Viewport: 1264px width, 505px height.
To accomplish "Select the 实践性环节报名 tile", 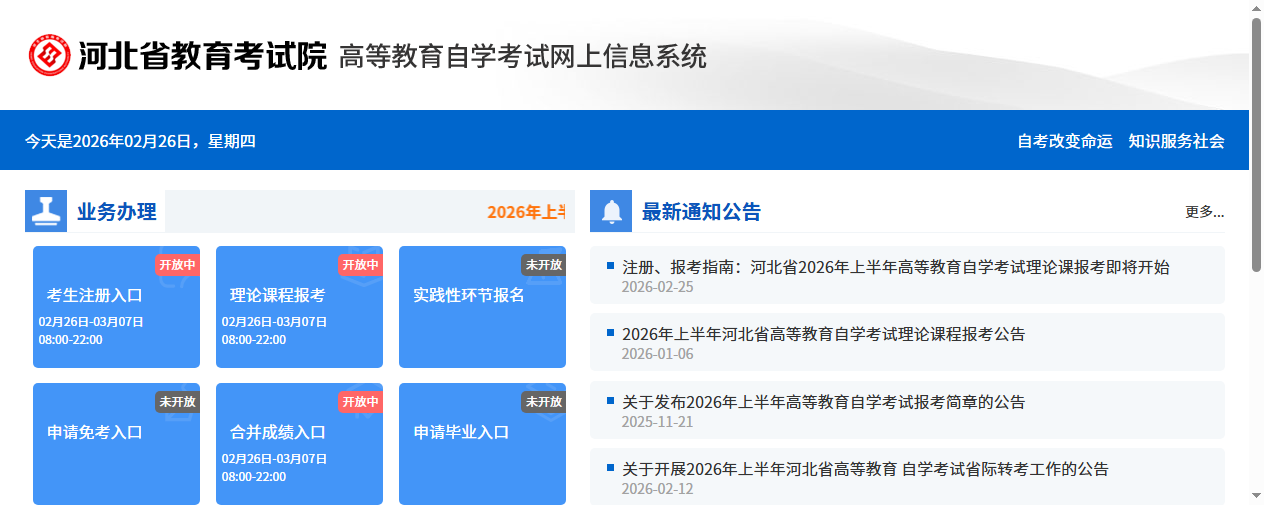I will pos(469,296).
